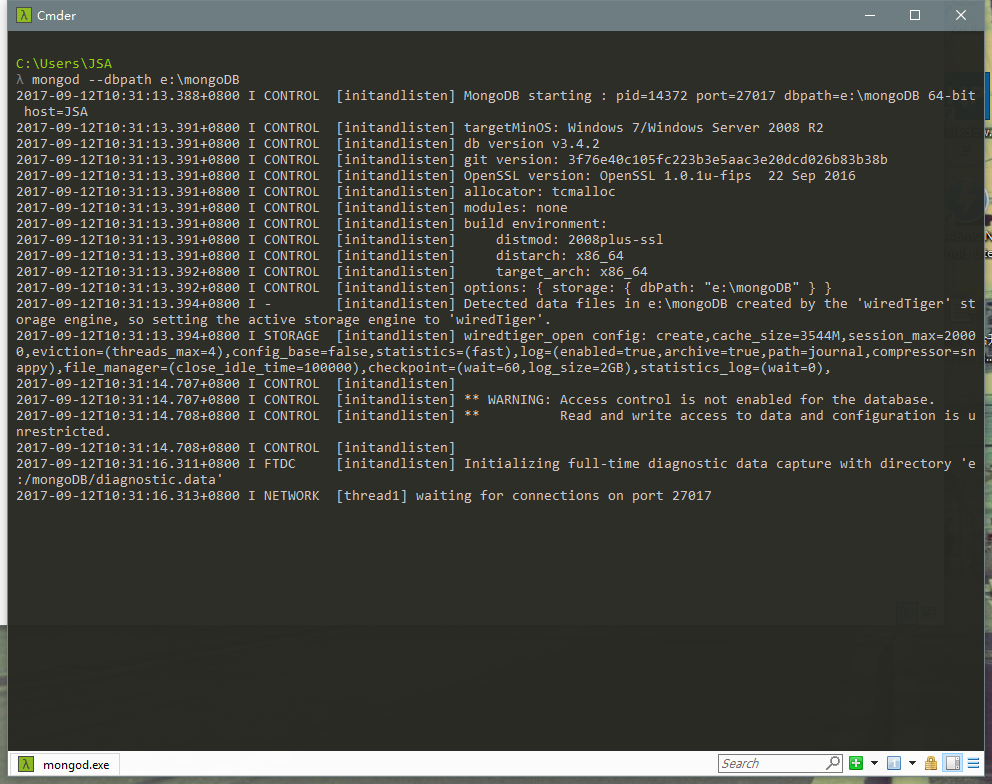Maximize the Cmder window

pyautogui.click(x=915, y=15)
